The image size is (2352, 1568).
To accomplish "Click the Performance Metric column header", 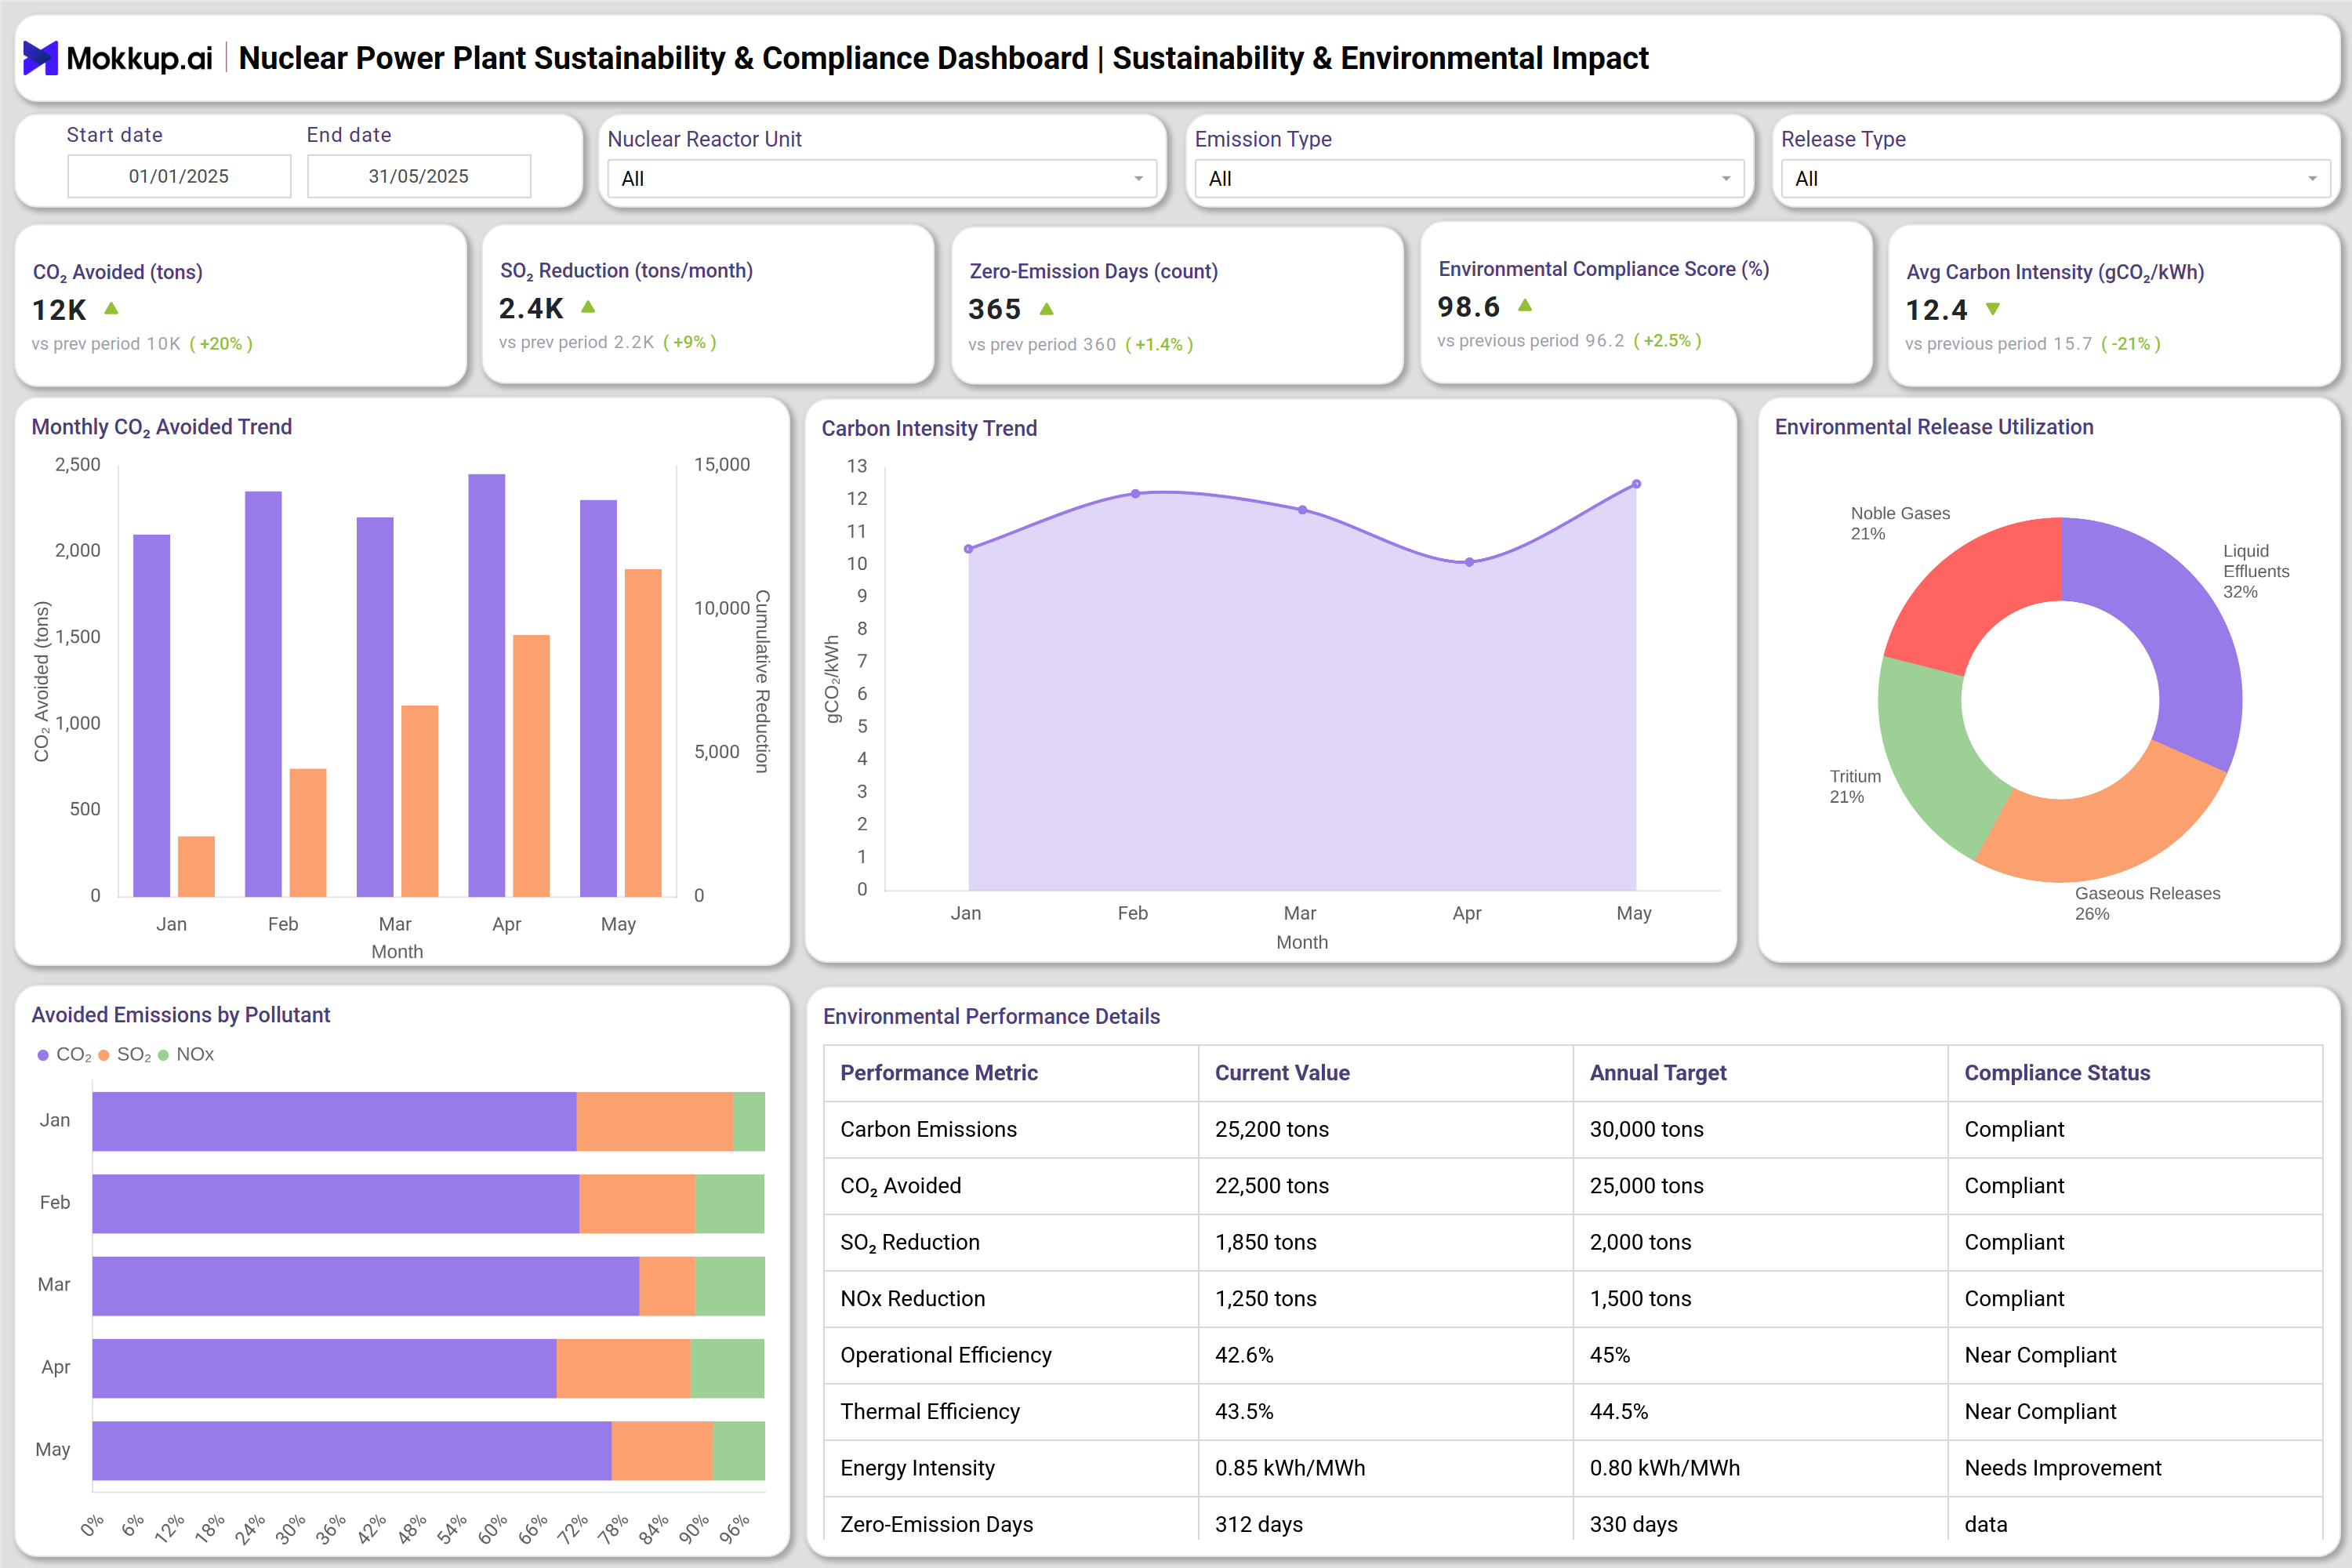I will point(939,1073).
